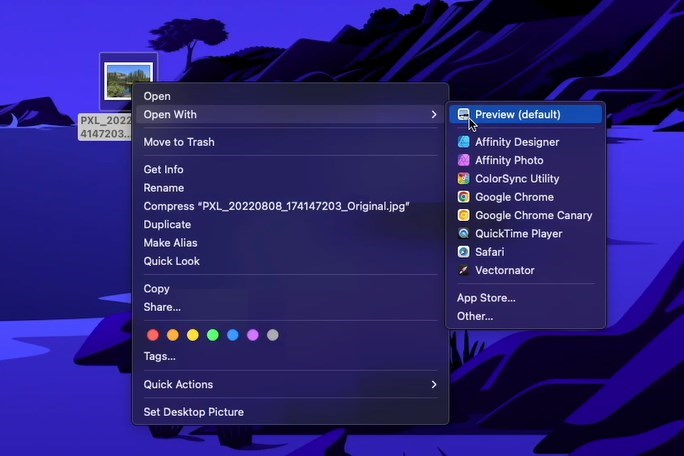Apply the green tag color
The width and height of the screenshot is (684, 456).
click(x=213, y=335)
